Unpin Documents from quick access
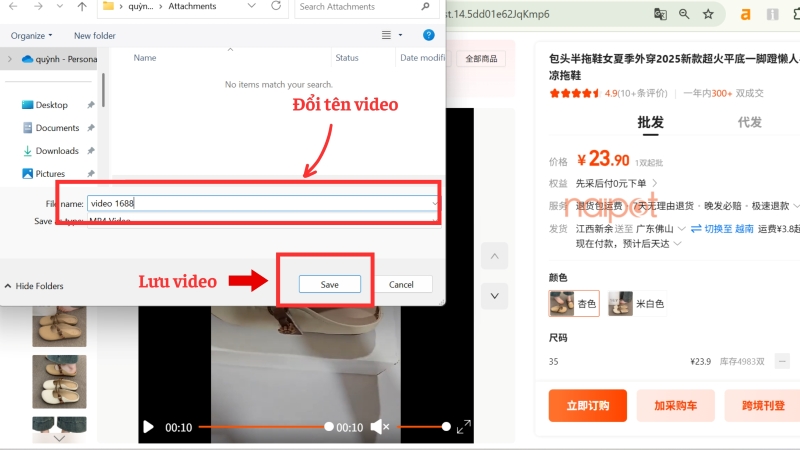 (91, 128)
